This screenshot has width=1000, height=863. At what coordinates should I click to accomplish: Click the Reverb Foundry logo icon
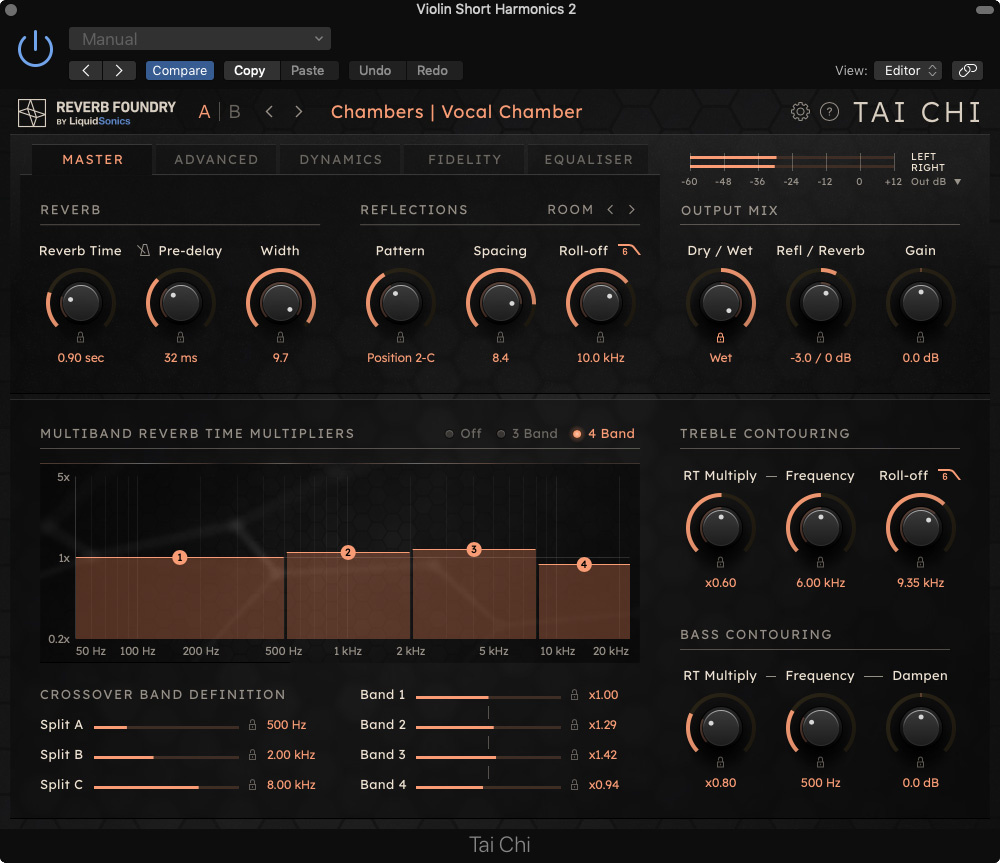(31, 113)
